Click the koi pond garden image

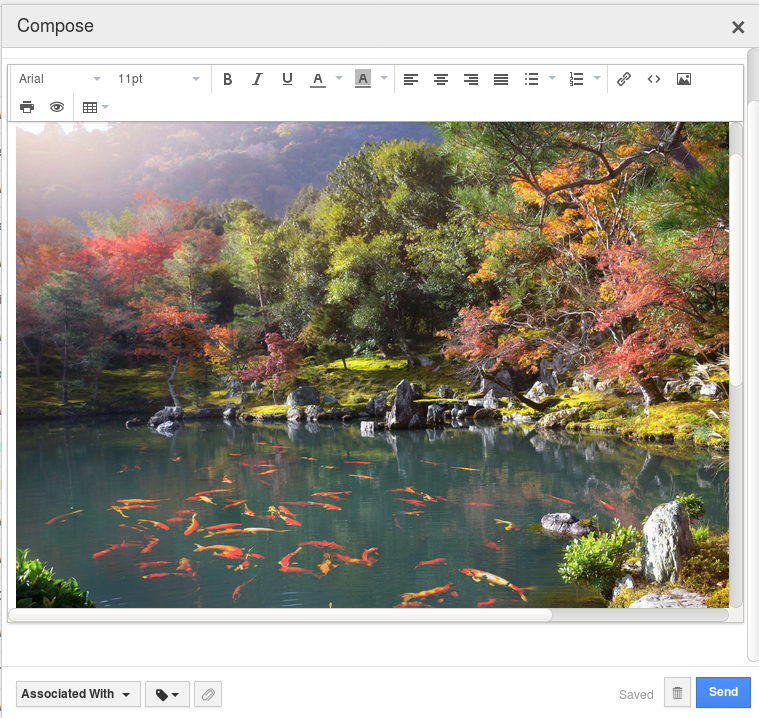[x=372, y=365]
